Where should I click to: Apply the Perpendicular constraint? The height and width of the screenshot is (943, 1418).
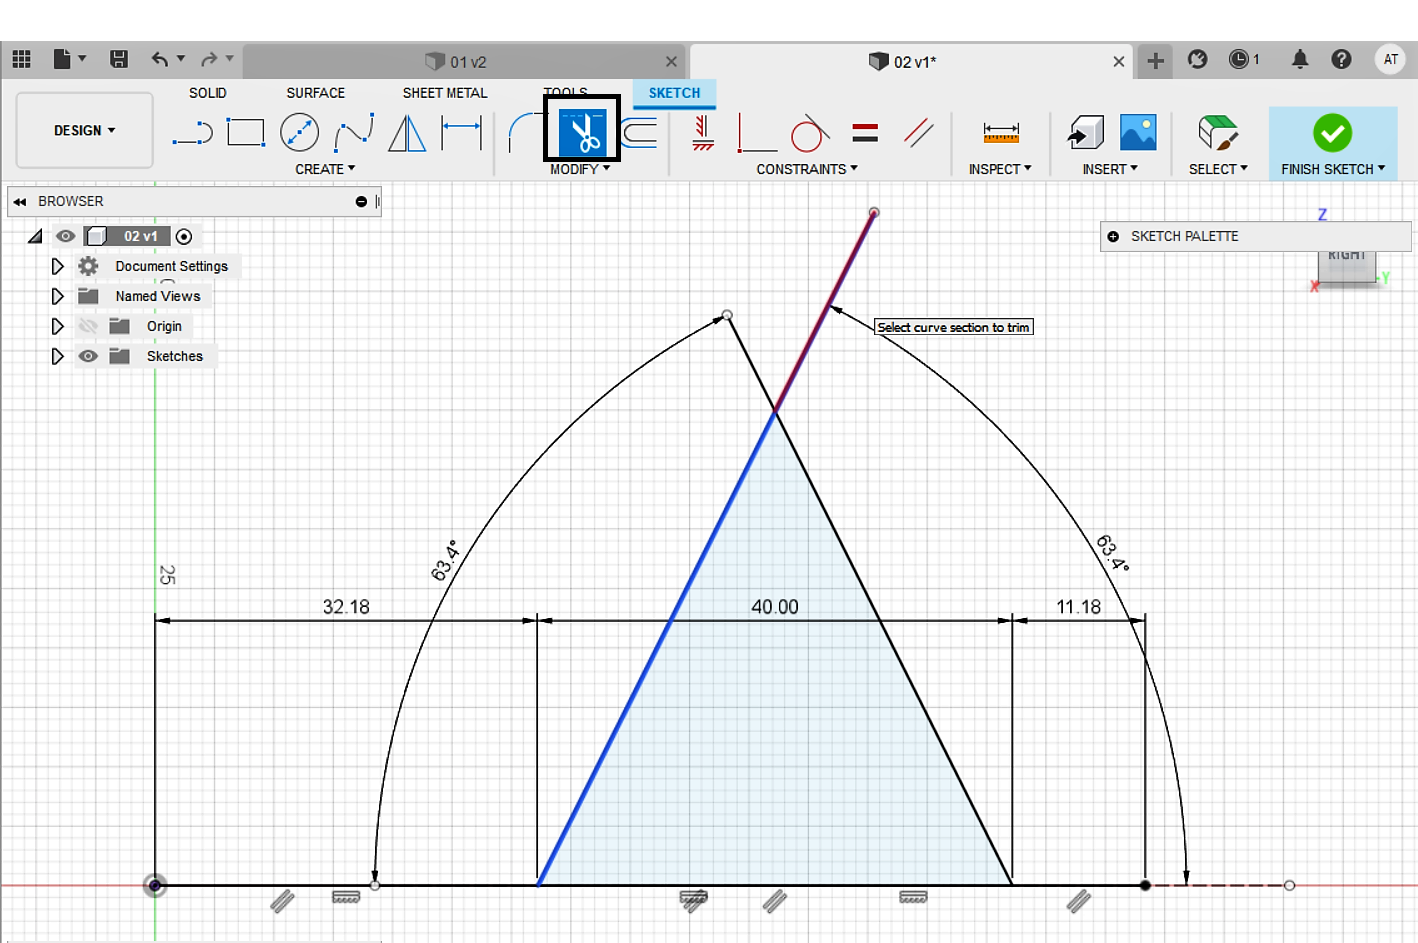[756, 132]
